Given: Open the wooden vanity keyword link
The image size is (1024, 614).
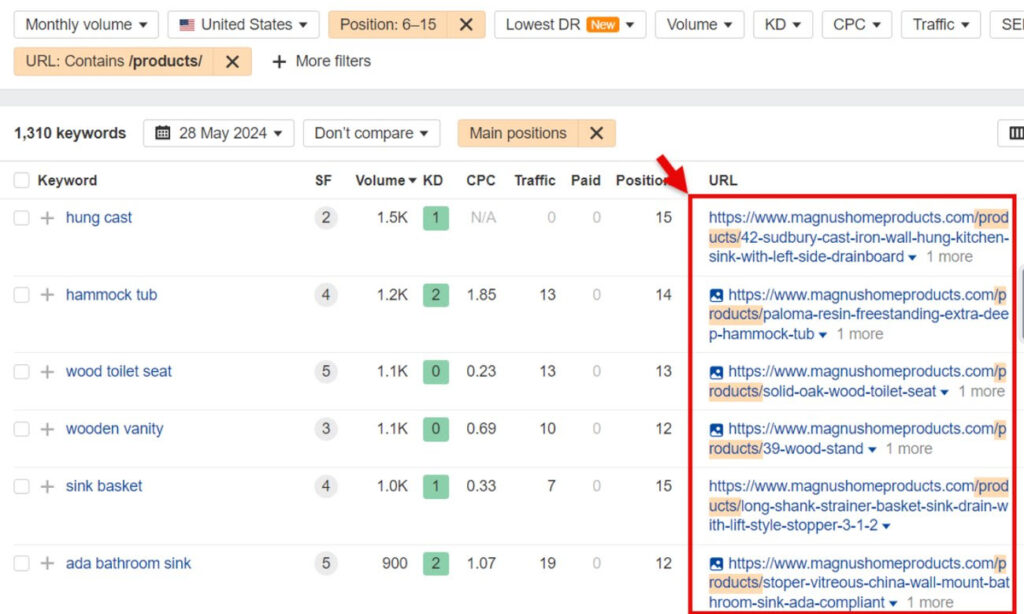Looking at the screenshot, I should coord(114,429).
